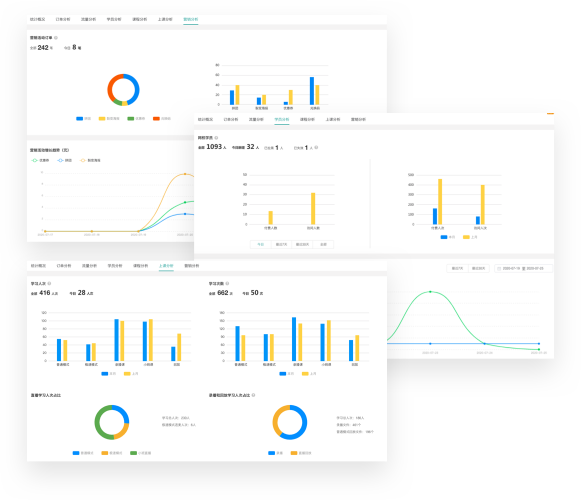The height and width of the screenshot is (500, 581).
Task: Toggle orange legend under 直播学习人次占比 donut
Action: click(x=112, y=453)
